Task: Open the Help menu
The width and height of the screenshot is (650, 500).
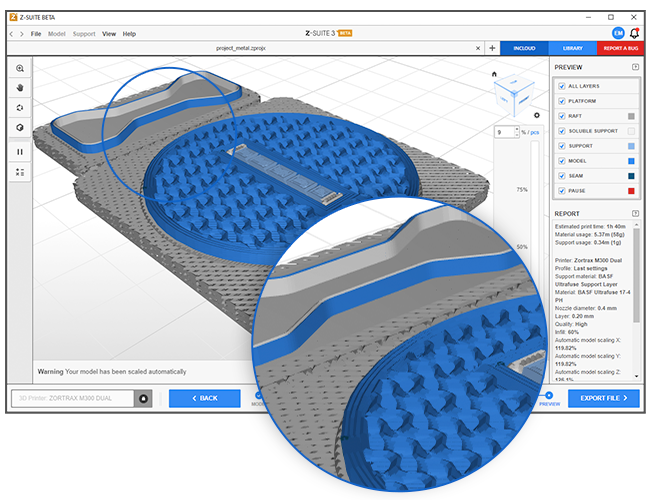Action: coord(129,34)
